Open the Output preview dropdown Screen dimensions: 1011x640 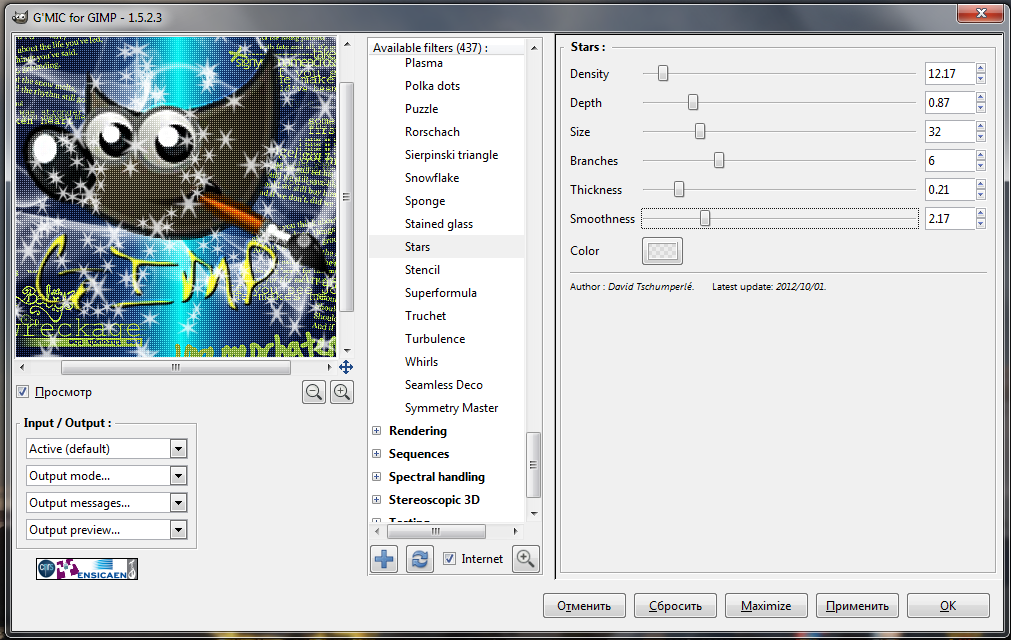click(106, 530)
